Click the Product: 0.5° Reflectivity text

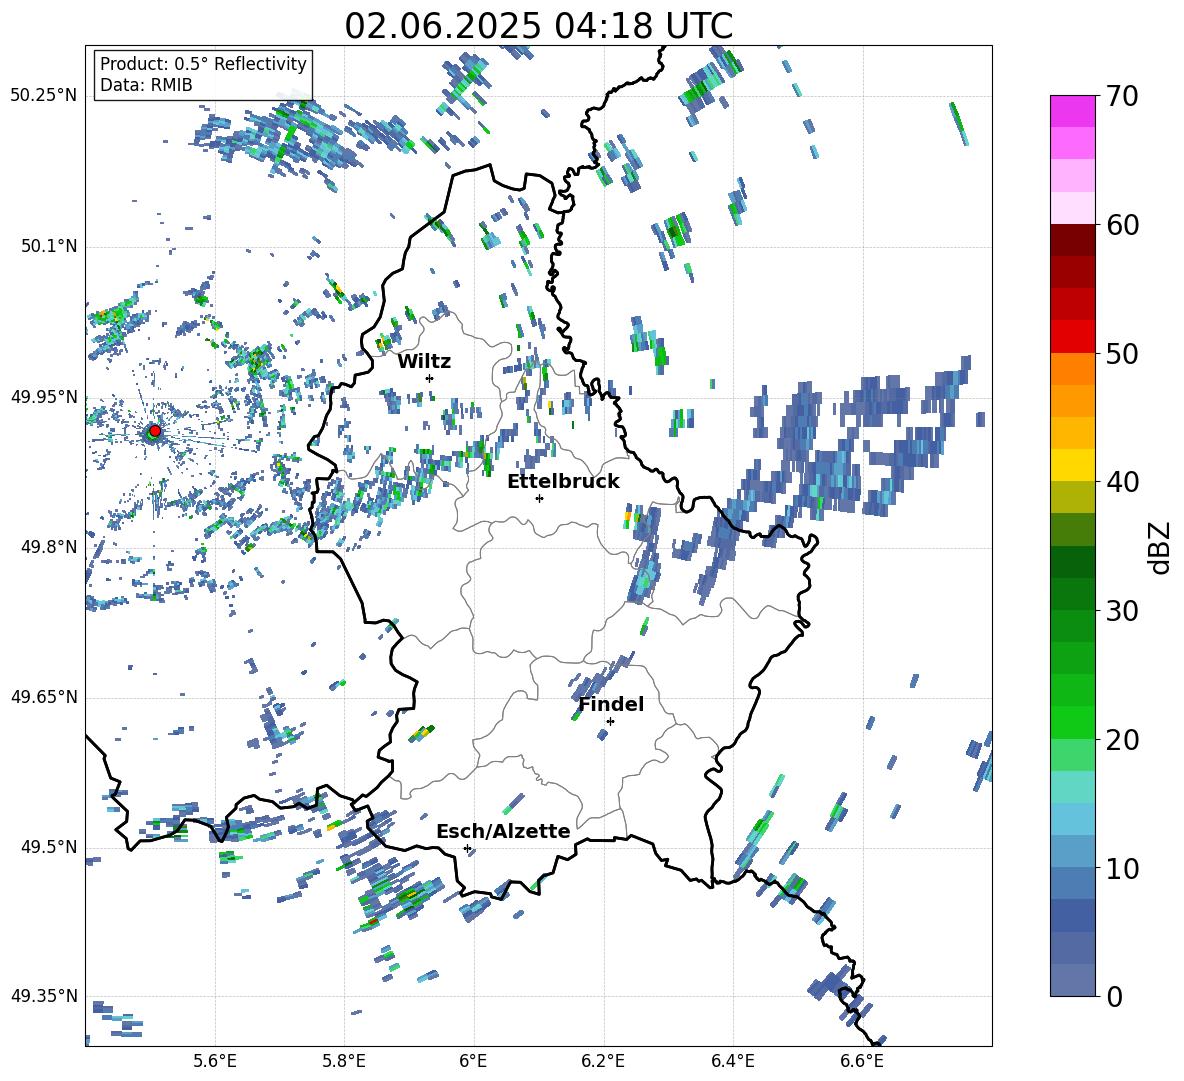point(203,64)
